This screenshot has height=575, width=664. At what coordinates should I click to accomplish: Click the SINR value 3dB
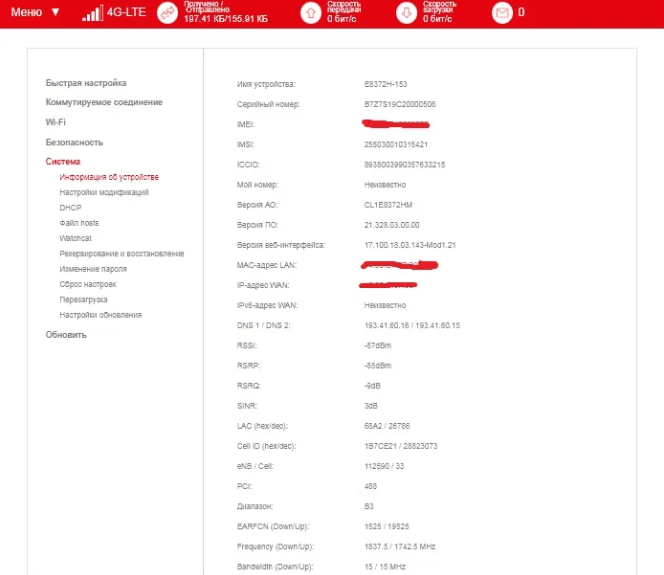[x=371, y=406]
